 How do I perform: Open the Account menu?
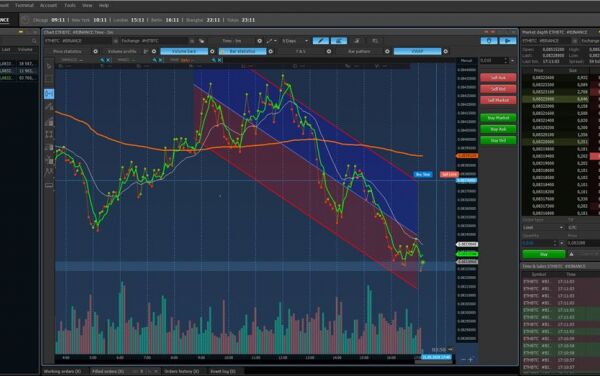[x=48, y=5]
